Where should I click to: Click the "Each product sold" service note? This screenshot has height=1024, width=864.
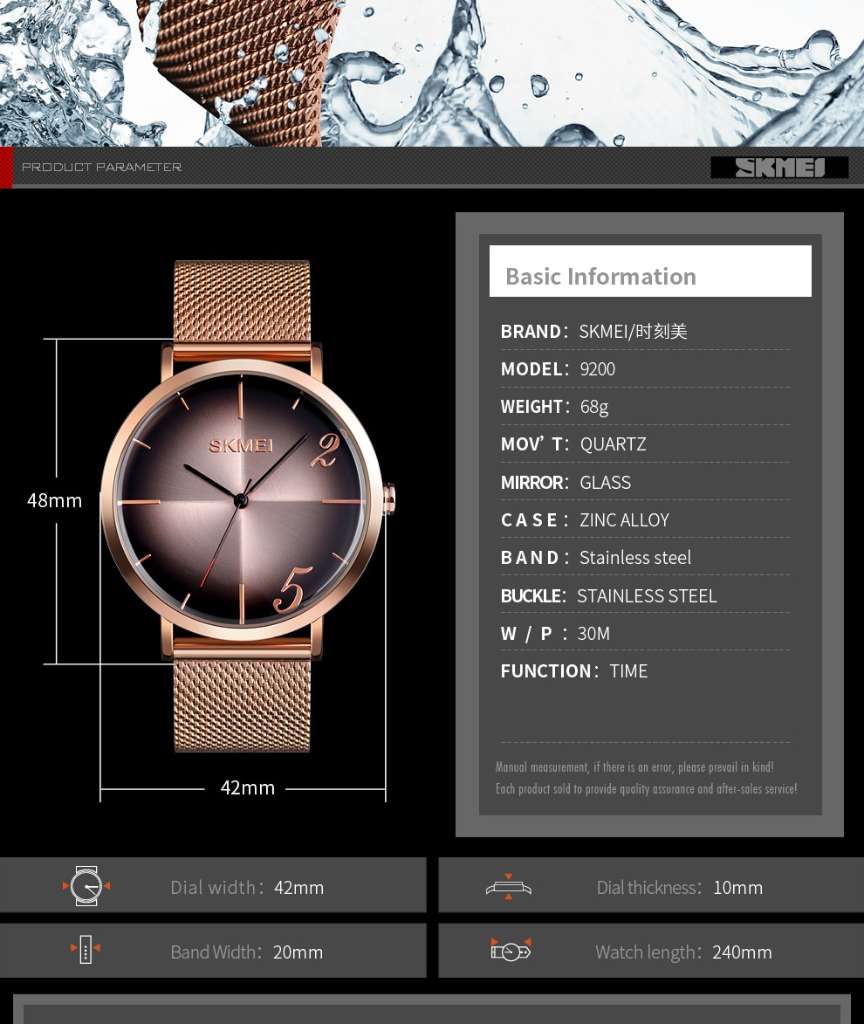coord(646,789)
